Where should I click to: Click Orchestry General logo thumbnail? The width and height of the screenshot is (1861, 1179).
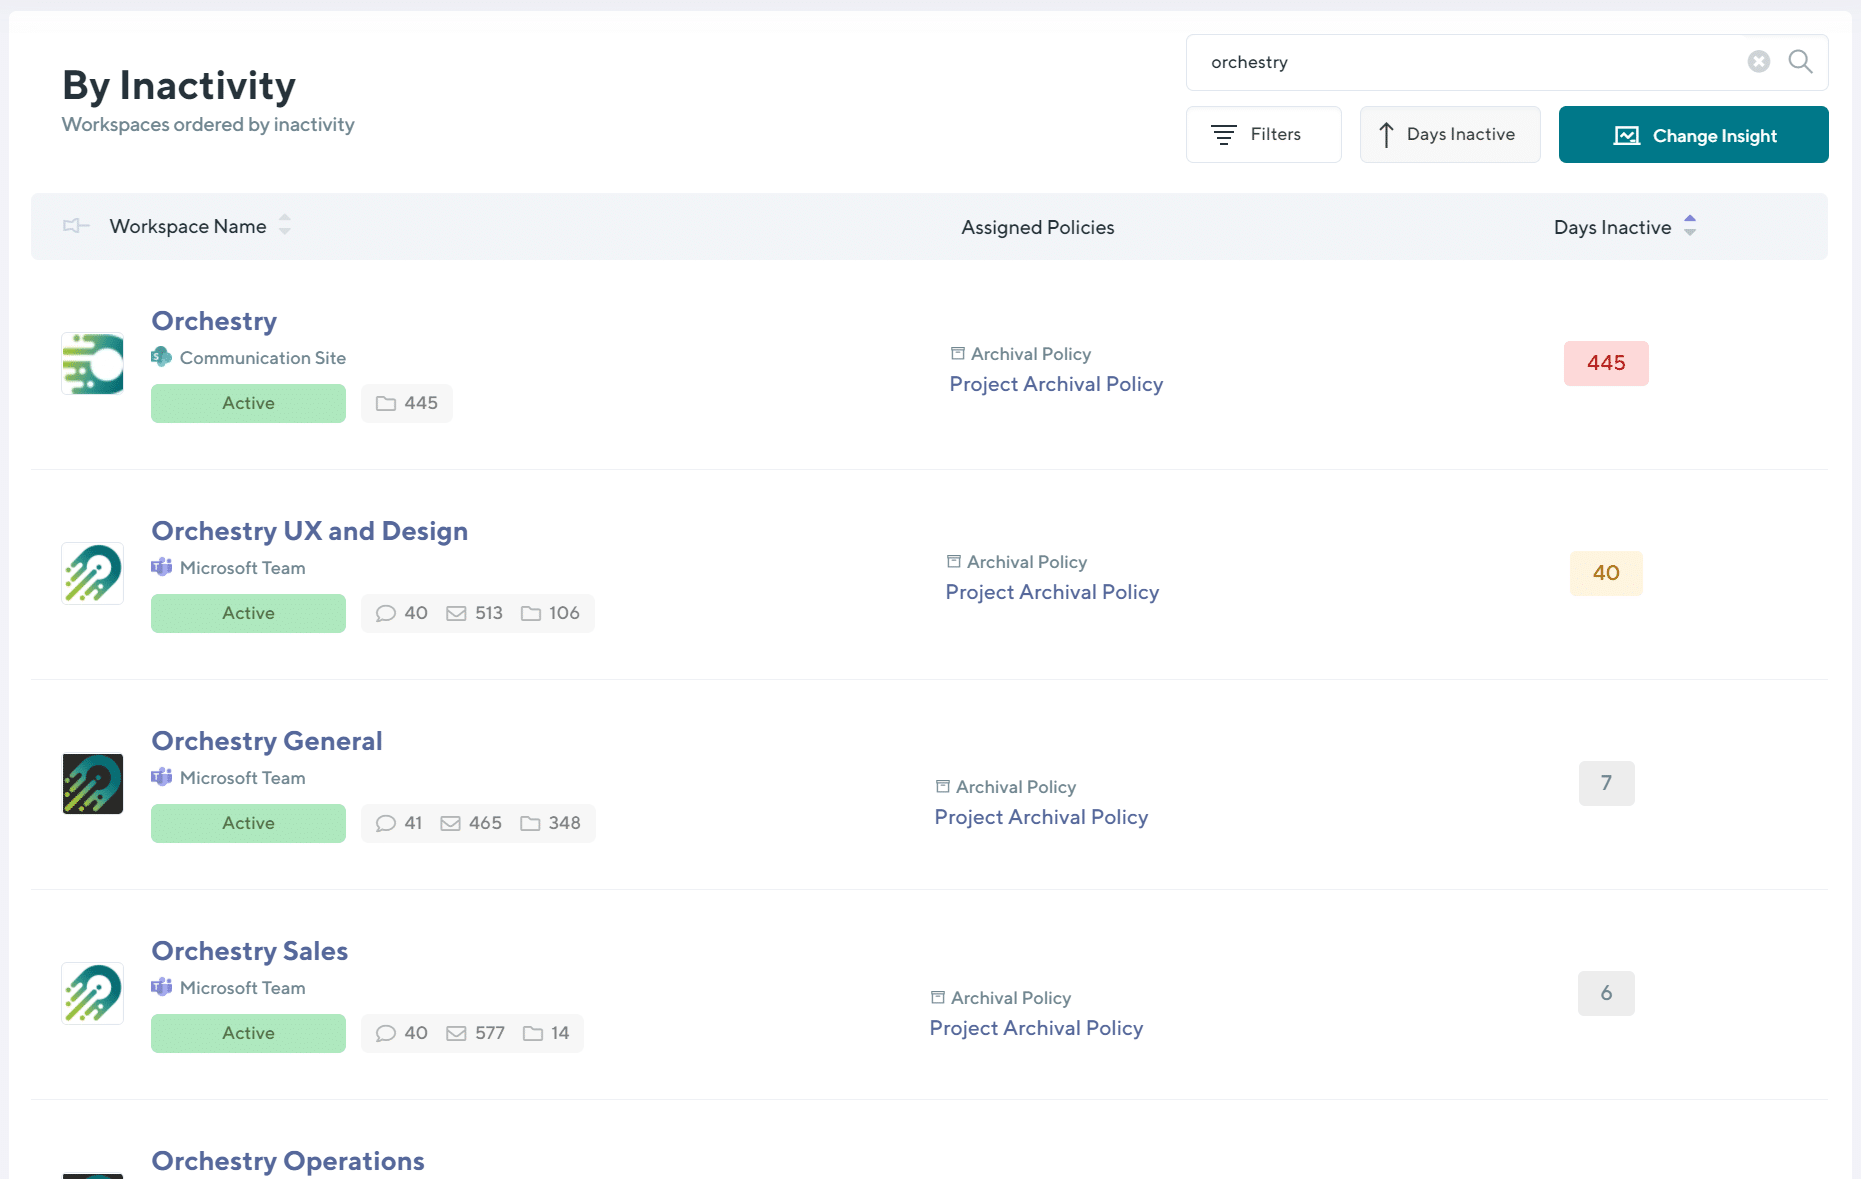pos(93,783)
